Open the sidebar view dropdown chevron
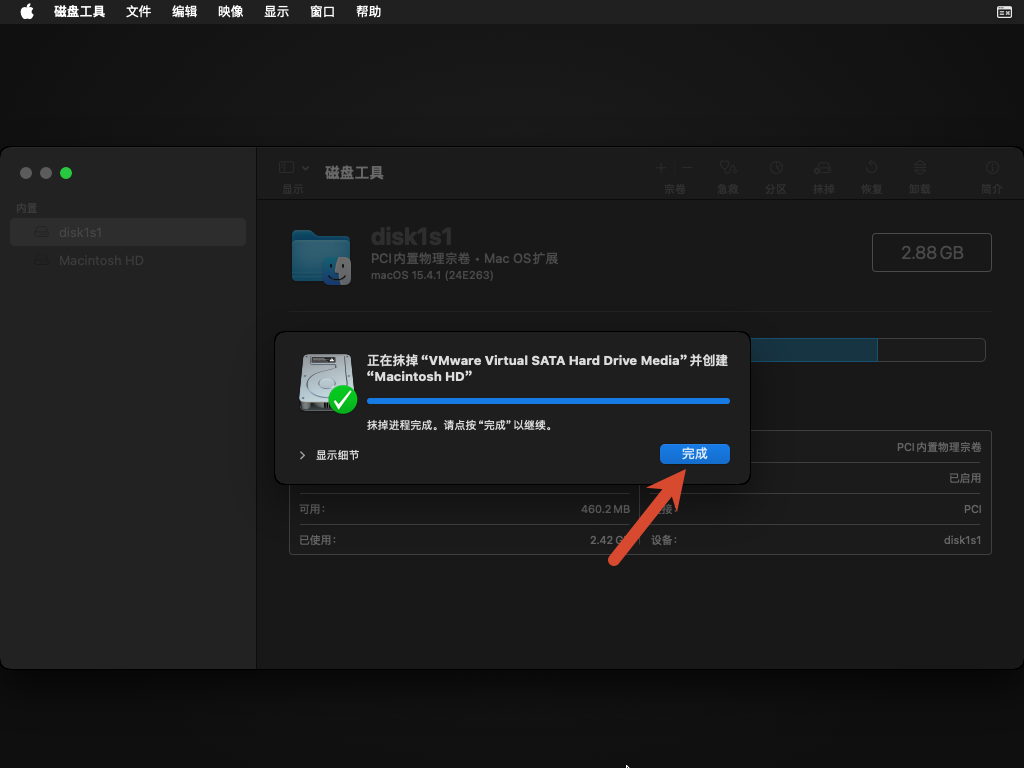The image size is (1024, 768). [x=305, y=168]
